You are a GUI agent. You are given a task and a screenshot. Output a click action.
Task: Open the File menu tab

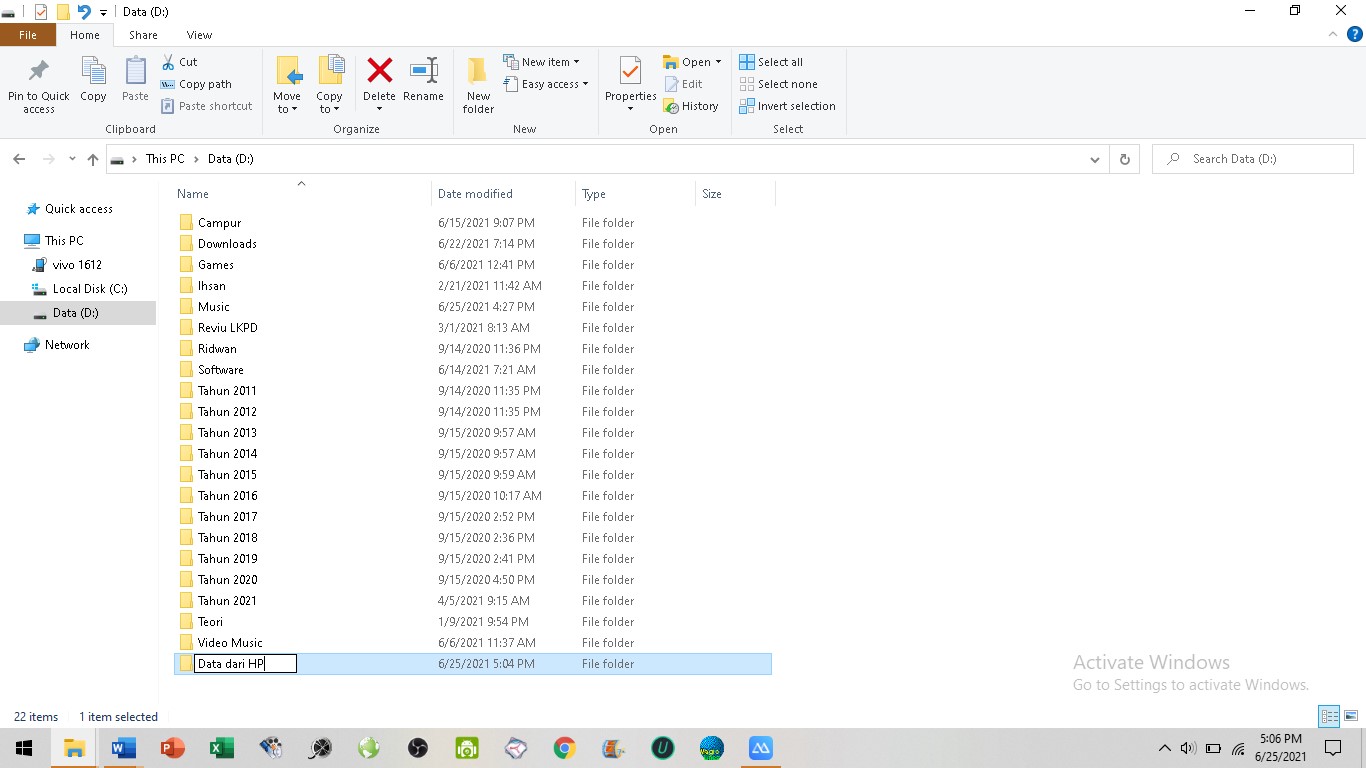click(x=28, y=35)
